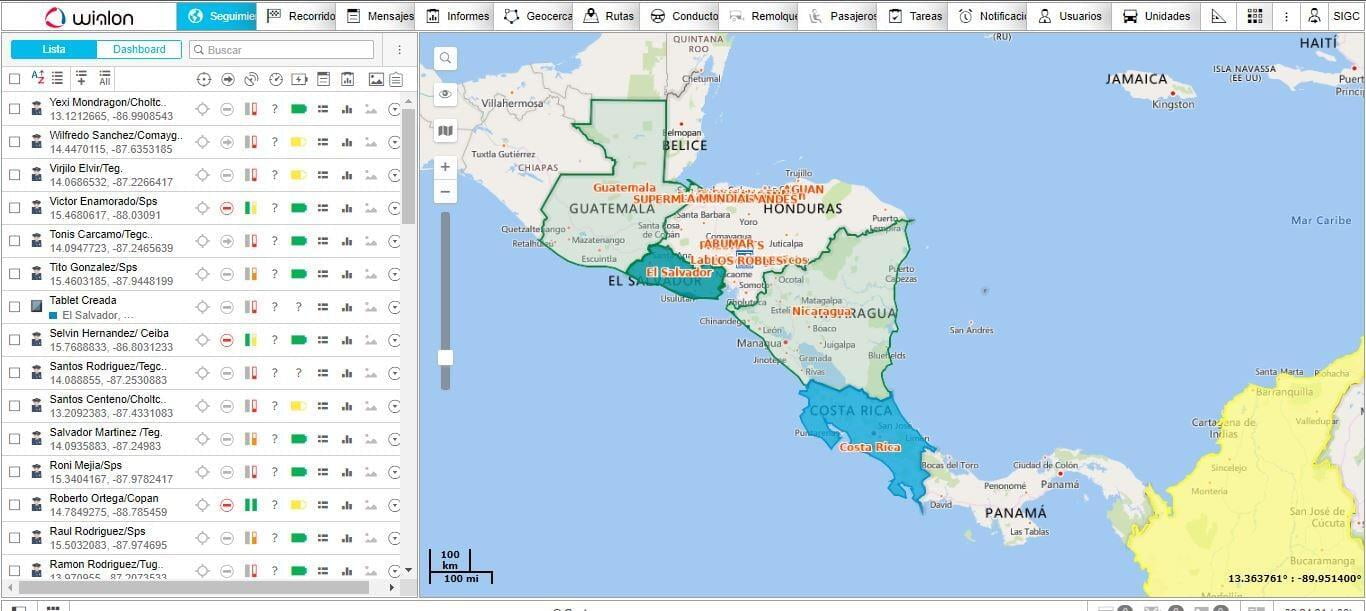Zoom in on the map
This screenshot has height=611, width=1366.
(x=445, y=167)
